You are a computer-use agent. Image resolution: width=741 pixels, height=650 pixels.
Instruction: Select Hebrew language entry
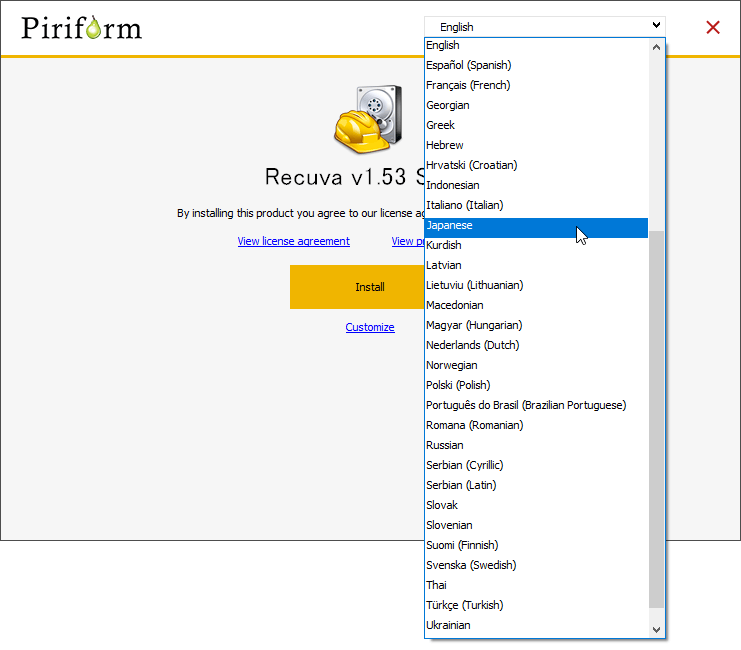coord(536,145)
